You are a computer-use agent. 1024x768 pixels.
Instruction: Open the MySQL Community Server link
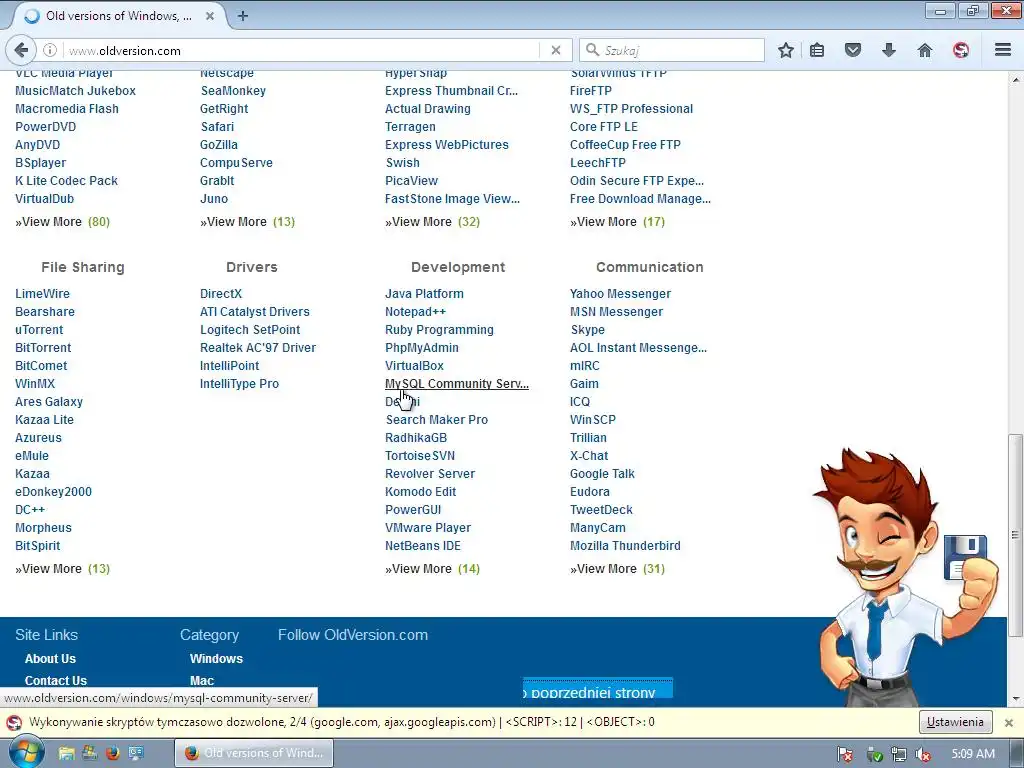click(x=456, y=384)
